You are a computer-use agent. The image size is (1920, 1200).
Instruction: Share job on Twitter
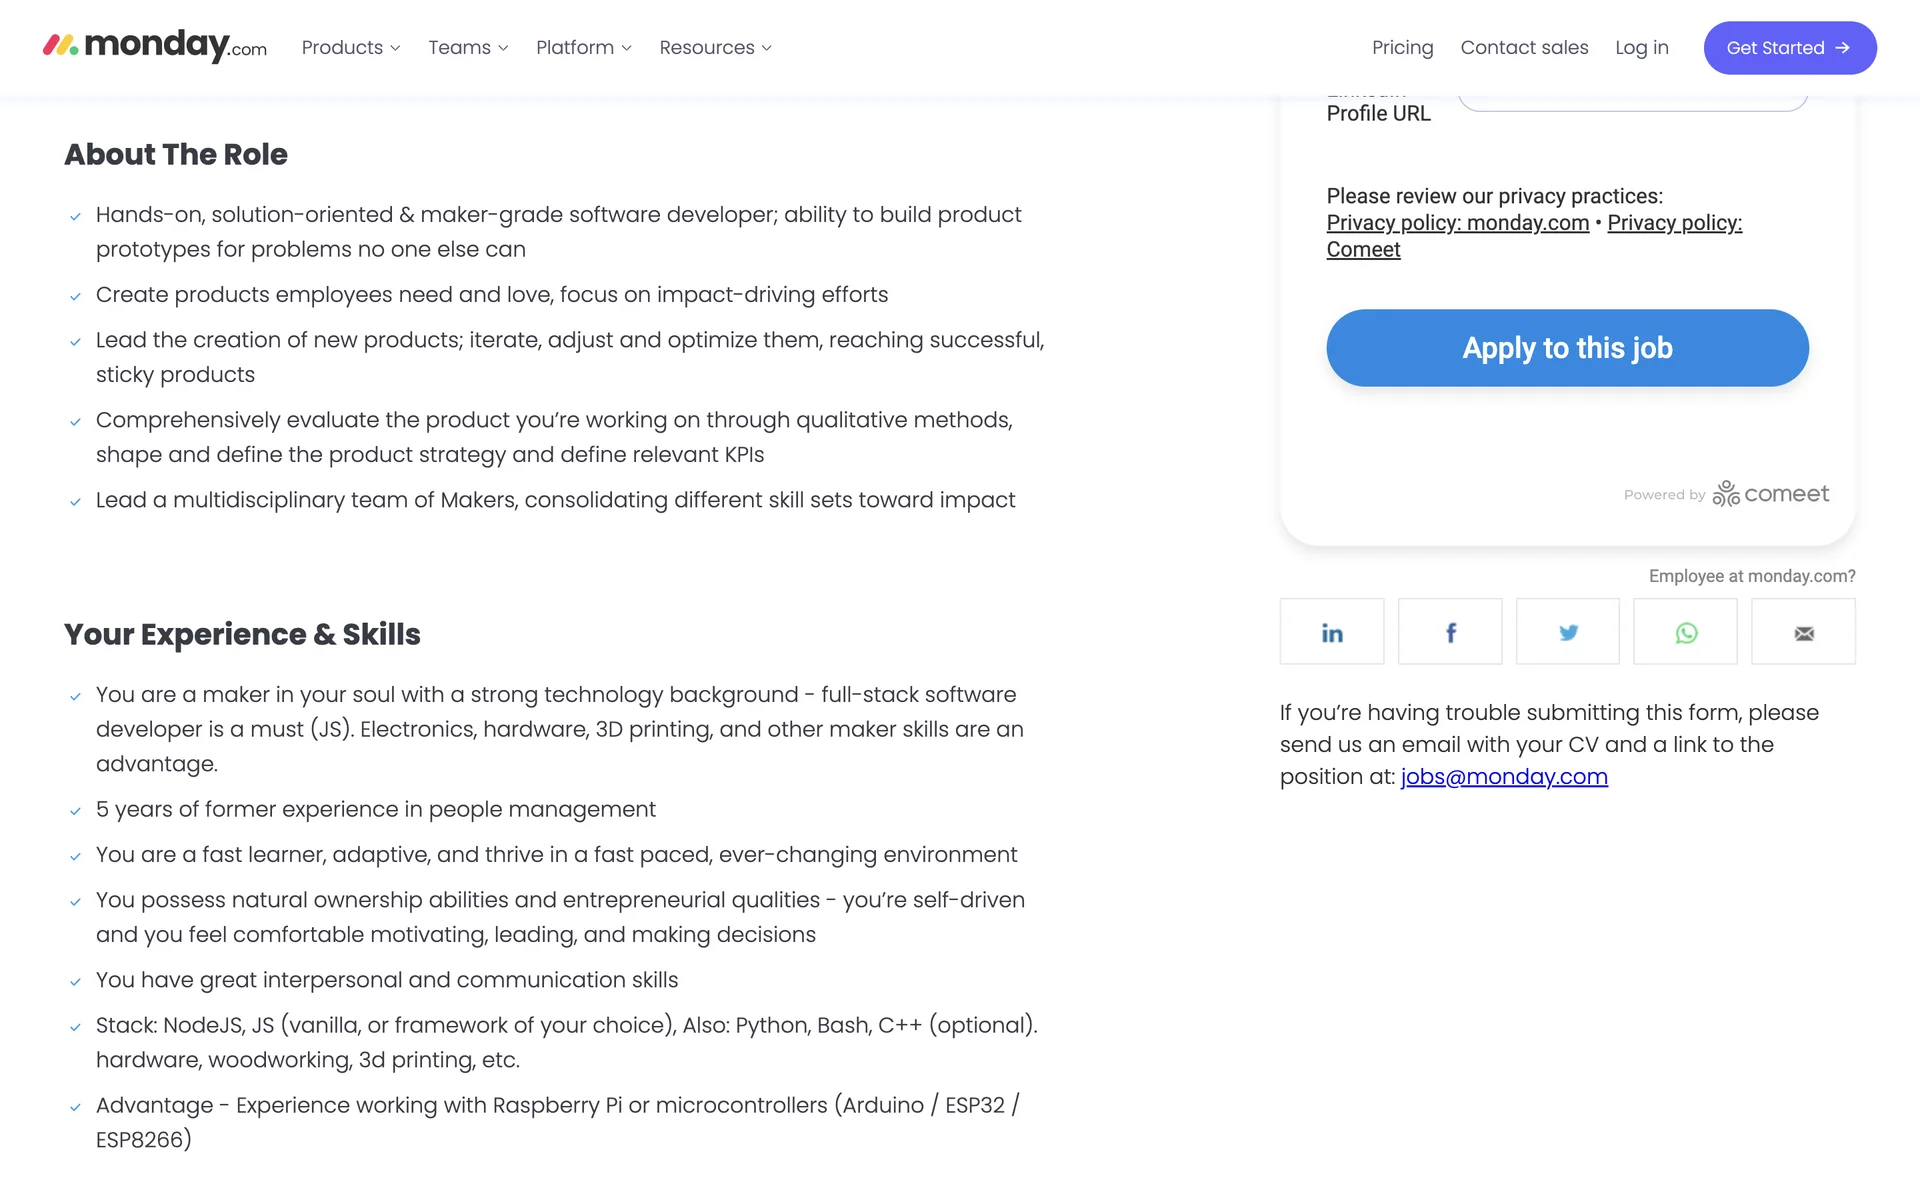coord(1568,632)
